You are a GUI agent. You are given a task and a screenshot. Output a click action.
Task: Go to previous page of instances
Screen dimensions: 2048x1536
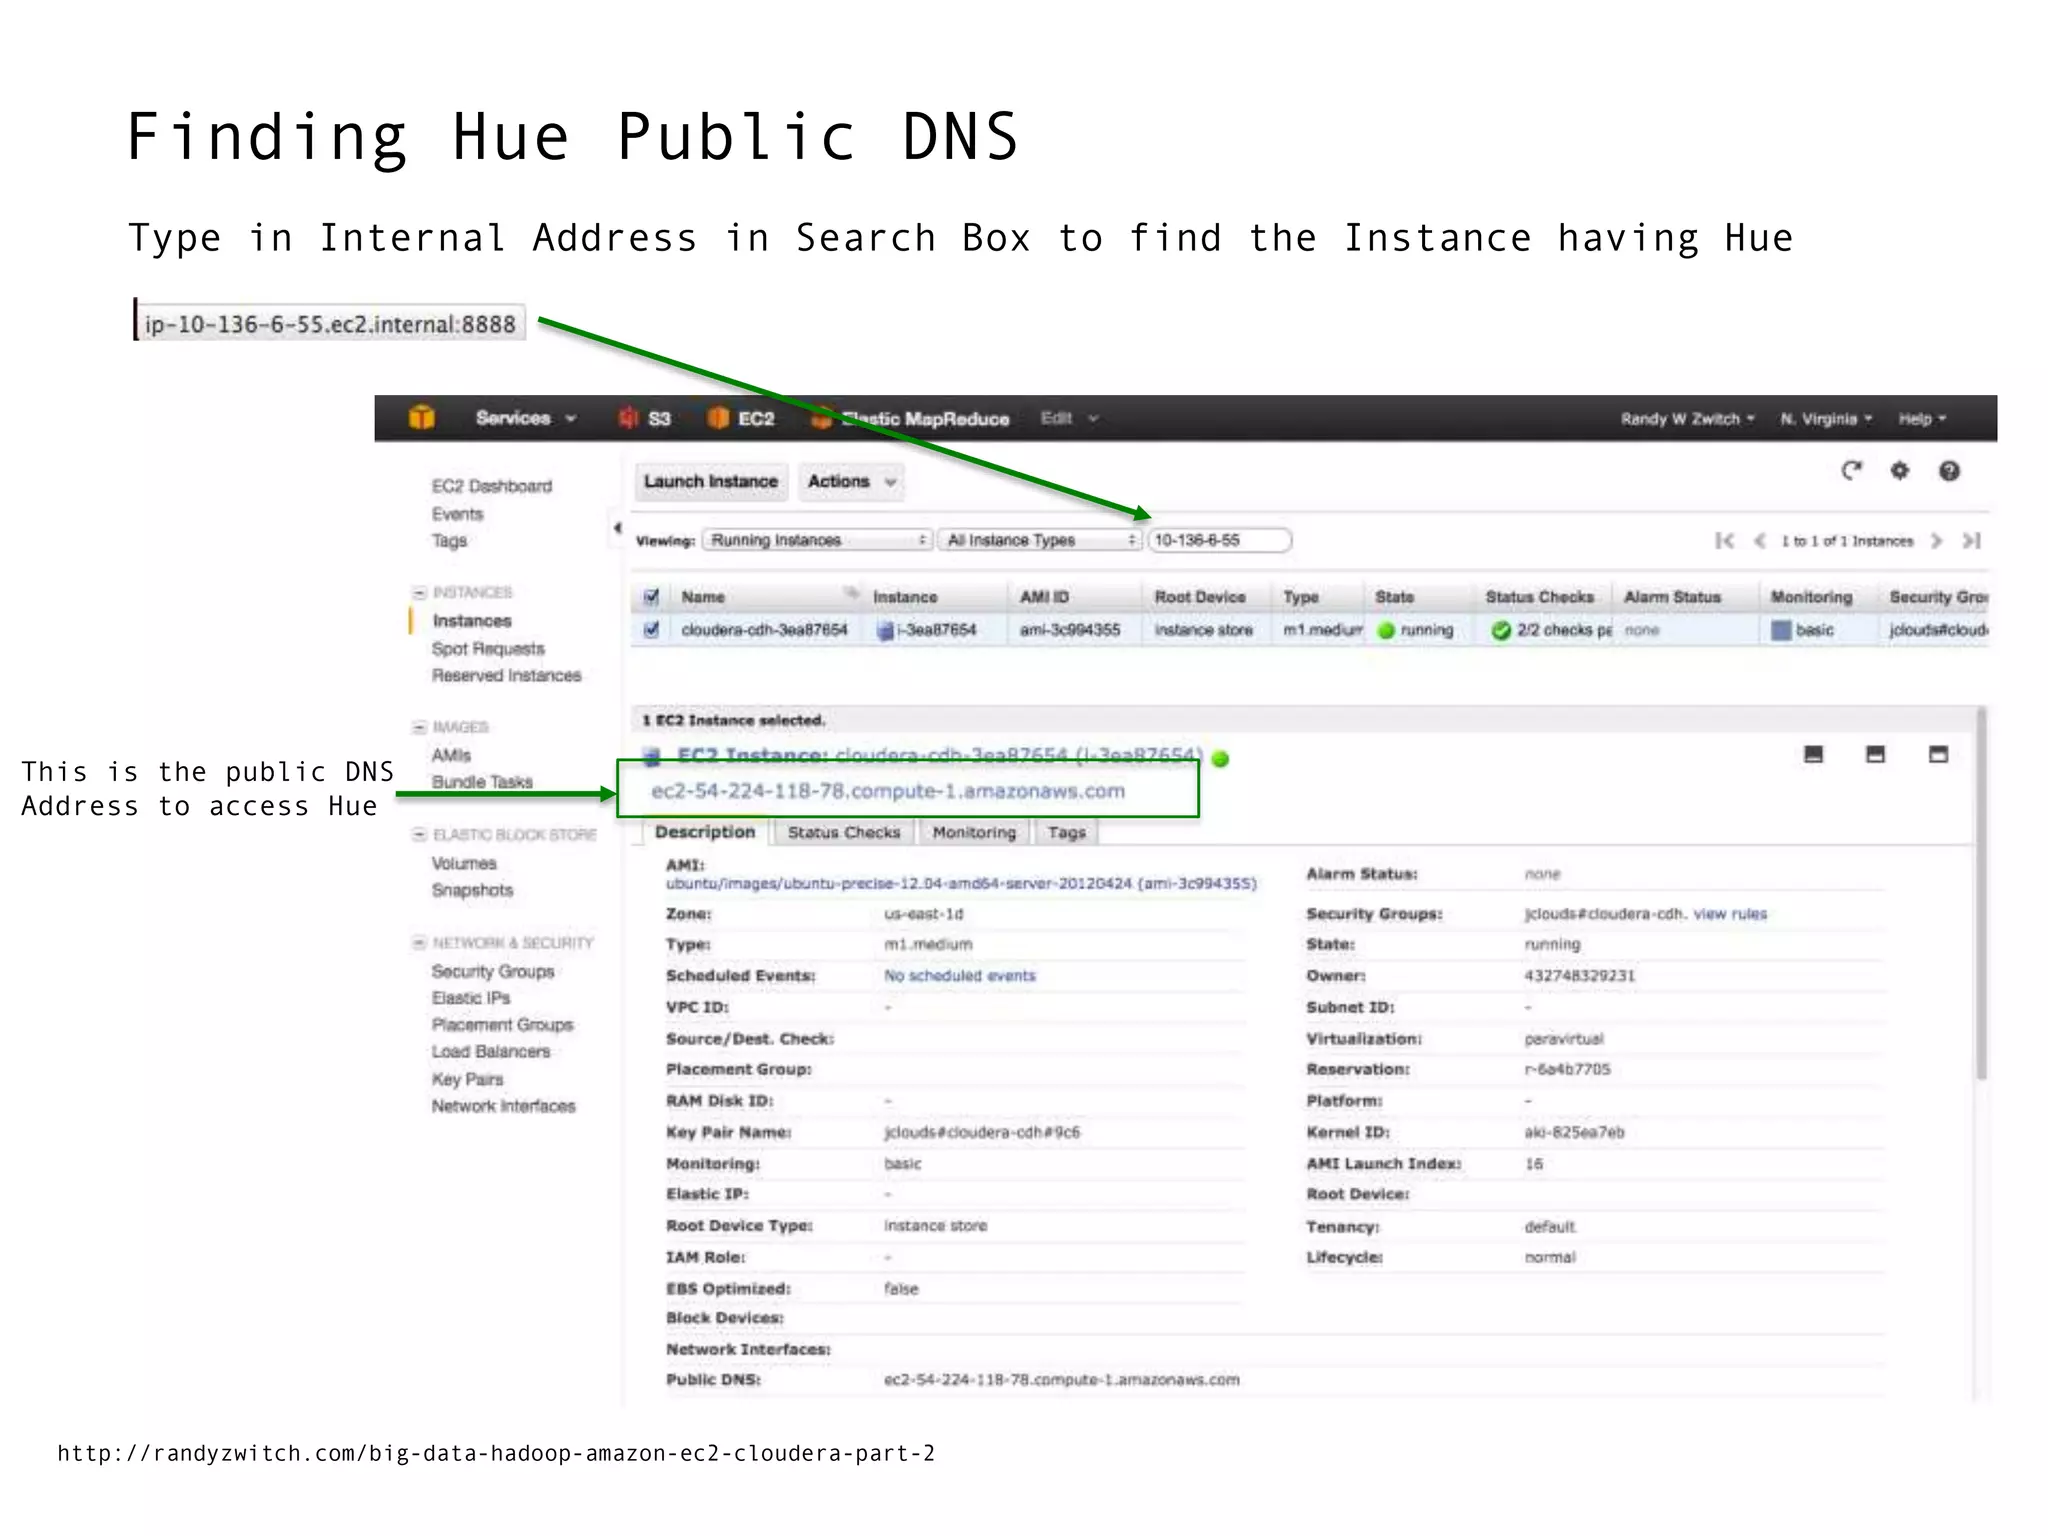(1760, 541)
